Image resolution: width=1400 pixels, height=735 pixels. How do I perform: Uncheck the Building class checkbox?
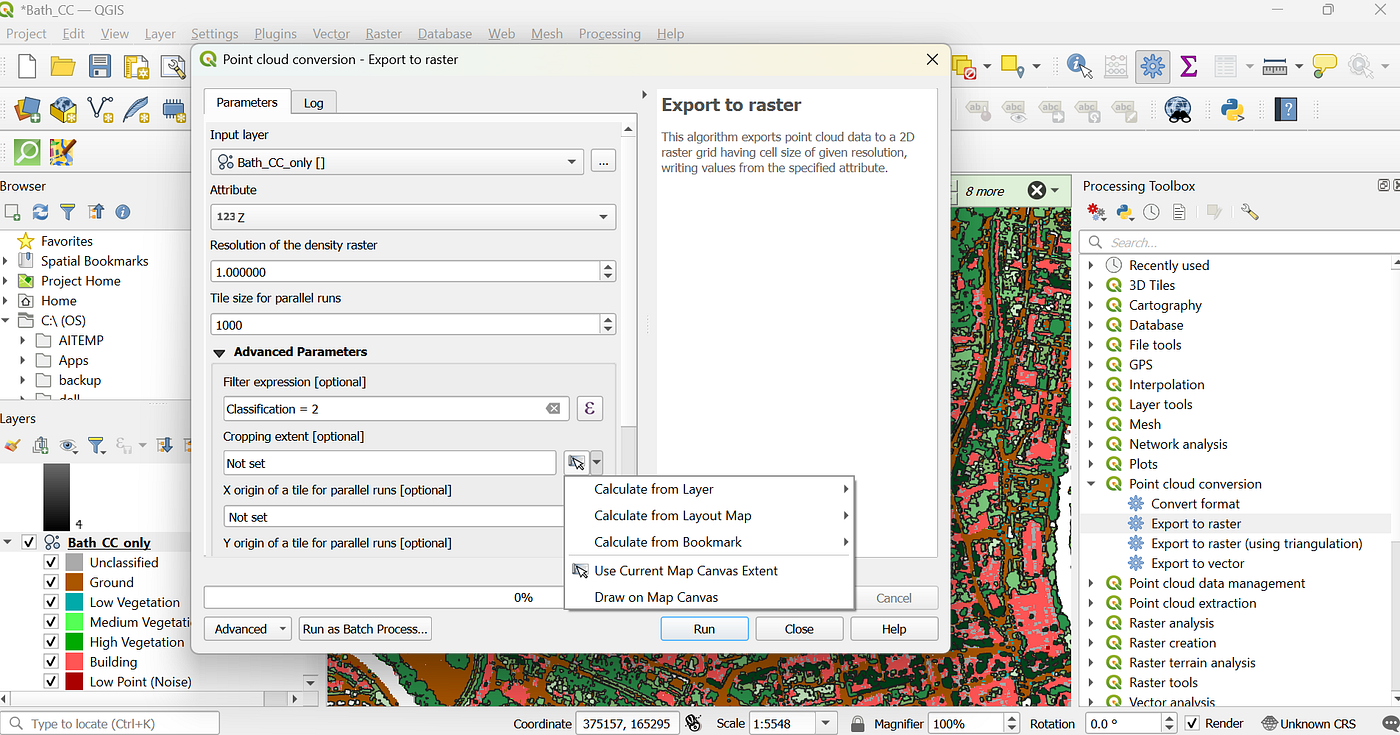coord(51,661)
